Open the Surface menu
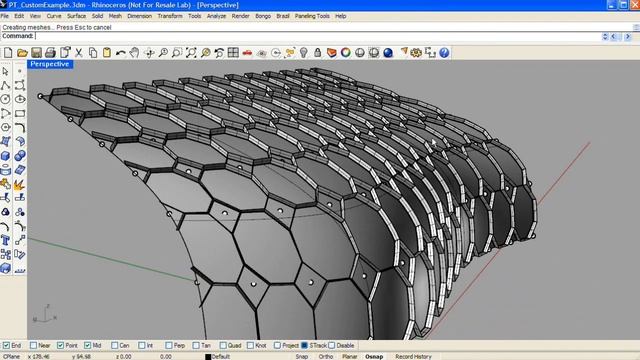 [76, 16]
